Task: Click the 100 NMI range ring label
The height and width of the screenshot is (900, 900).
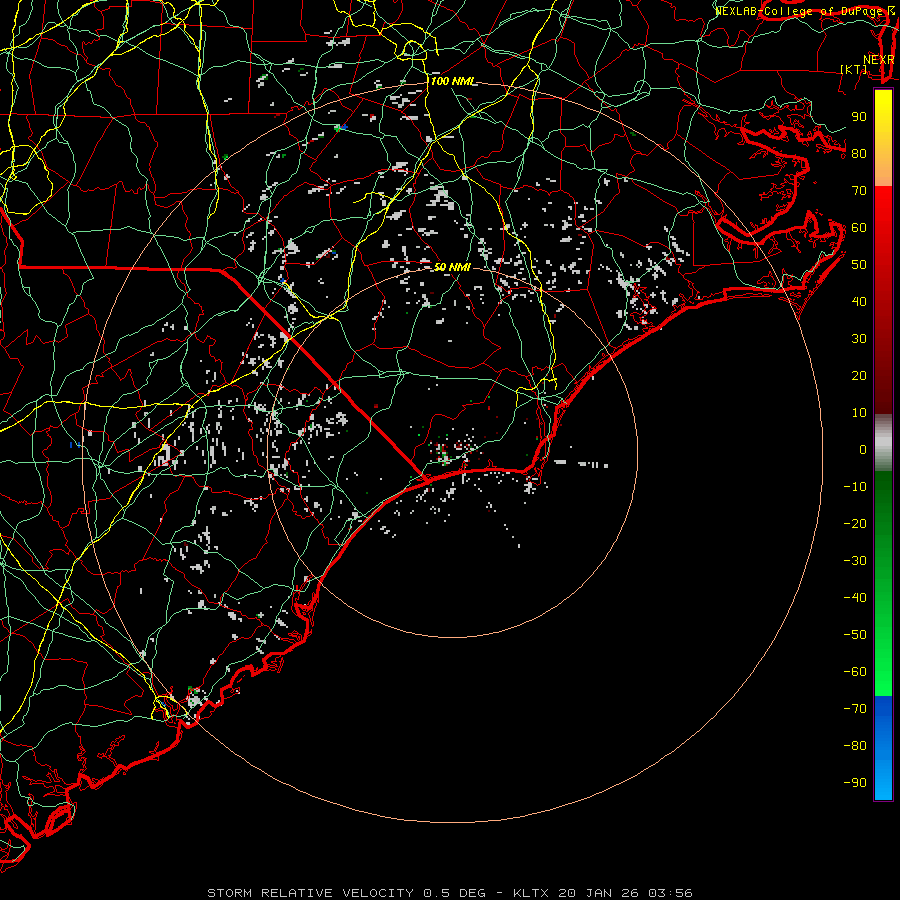Action: click(453, 82)
